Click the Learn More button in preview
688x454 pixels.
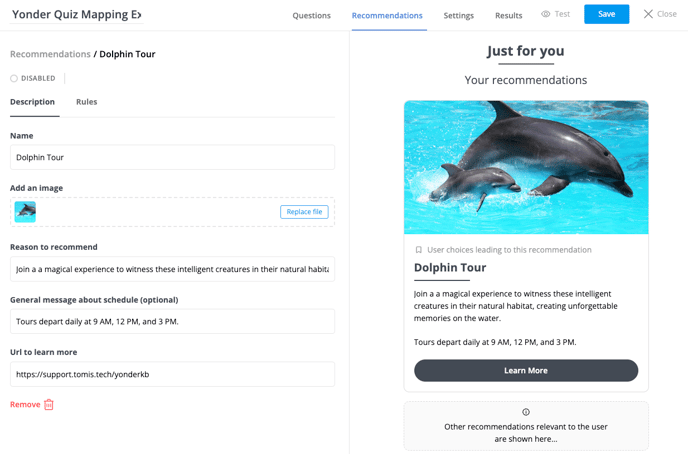tap(526, 371)
